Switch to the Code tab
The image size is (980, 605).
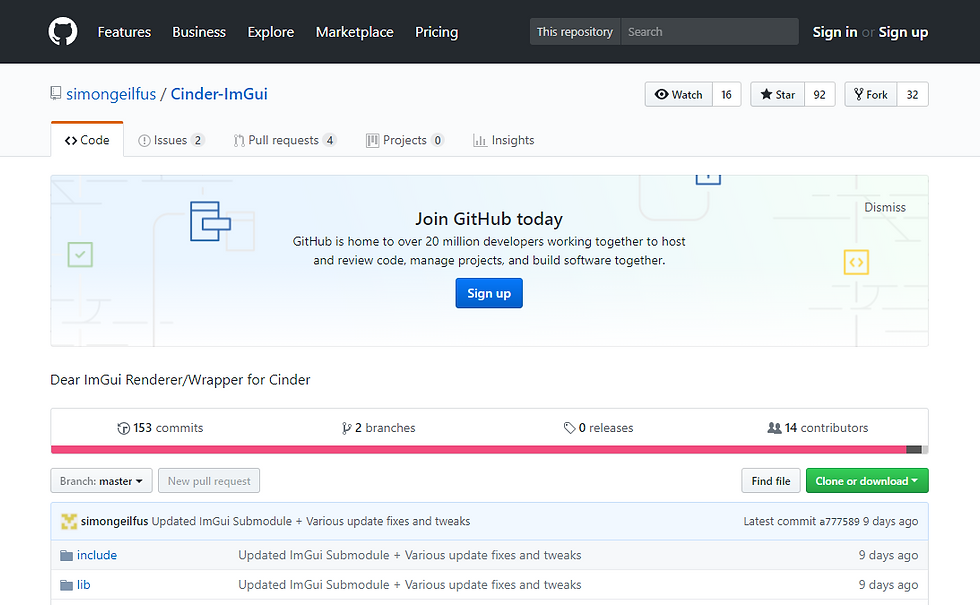pos(87,140)
